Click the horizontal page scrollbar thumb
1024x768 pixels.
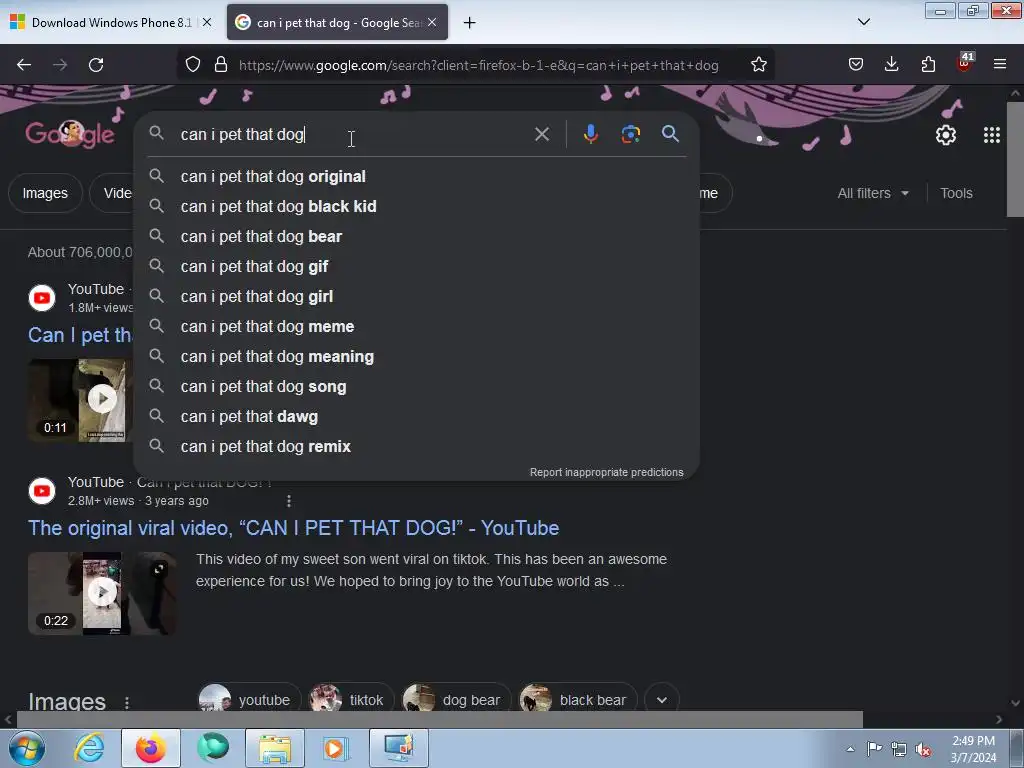pyautogui.click(x=440, y=720)
